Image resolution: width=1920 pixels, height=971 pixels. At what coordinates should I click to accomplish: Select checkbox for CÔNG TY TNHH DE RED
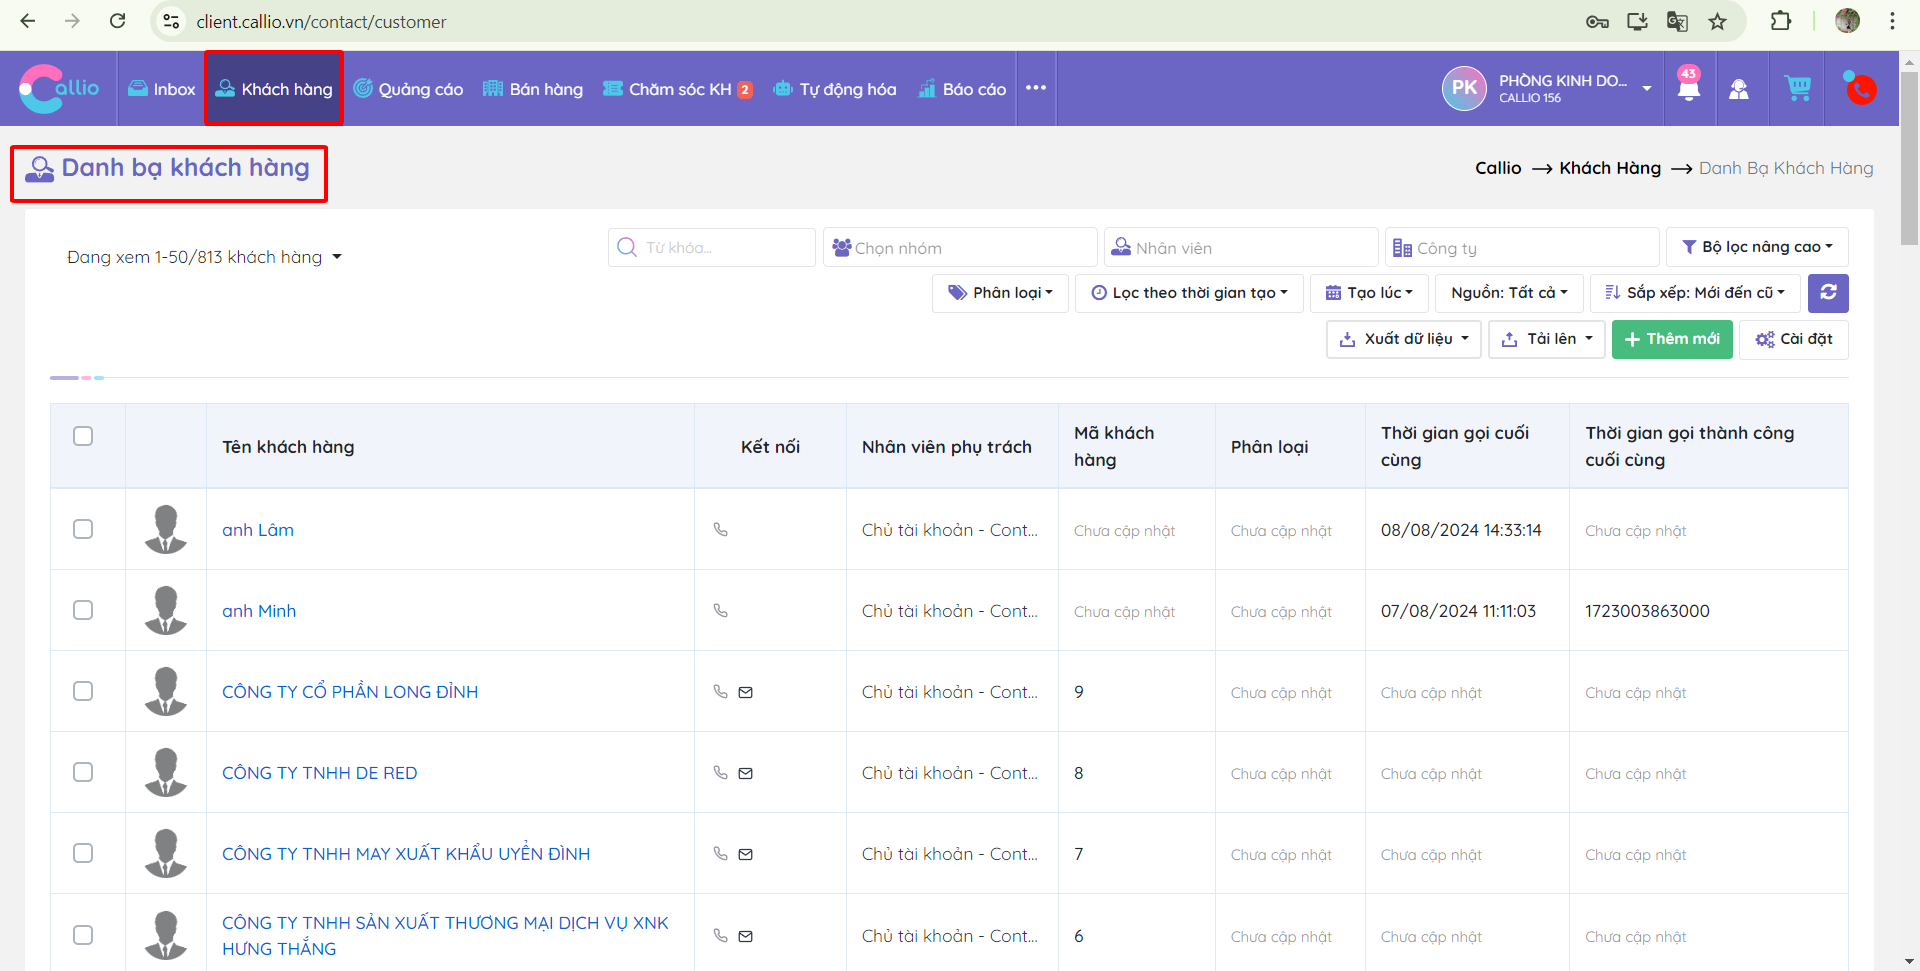click(x=83, y=772)
